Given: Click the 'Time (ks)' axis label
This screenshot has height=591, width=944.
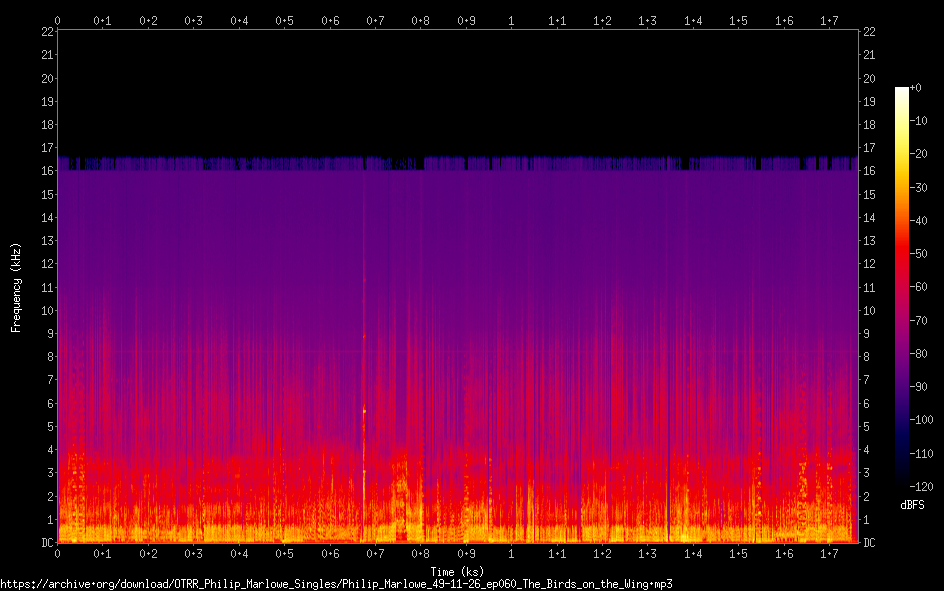Looking at the screenshot, I should (457, 571).
